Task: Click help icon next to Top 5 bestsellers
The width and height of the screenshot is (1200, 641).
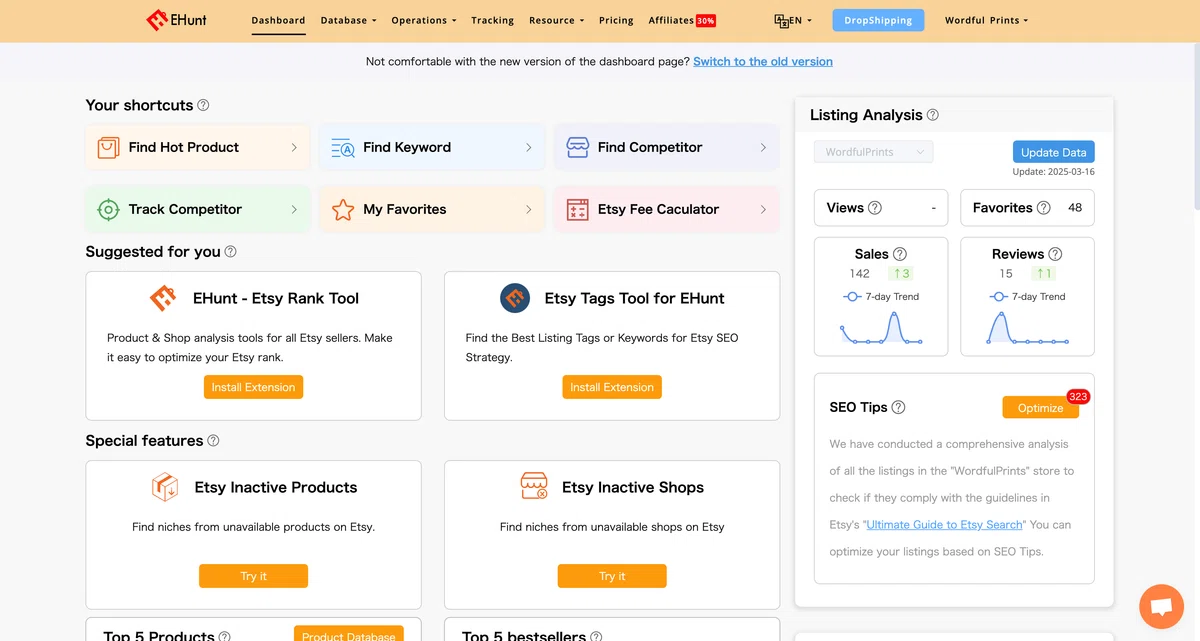Action: 596,636
